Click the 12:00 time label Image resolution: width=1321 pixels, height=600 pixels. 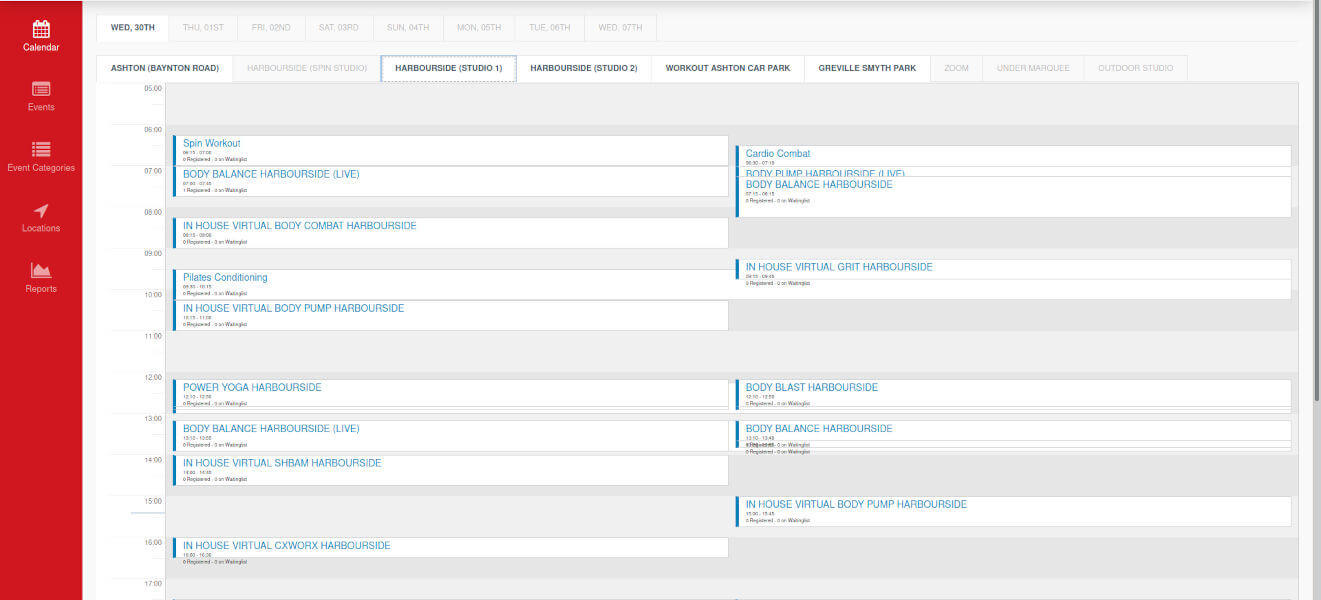pyautogui.click(x=152, y=377)
